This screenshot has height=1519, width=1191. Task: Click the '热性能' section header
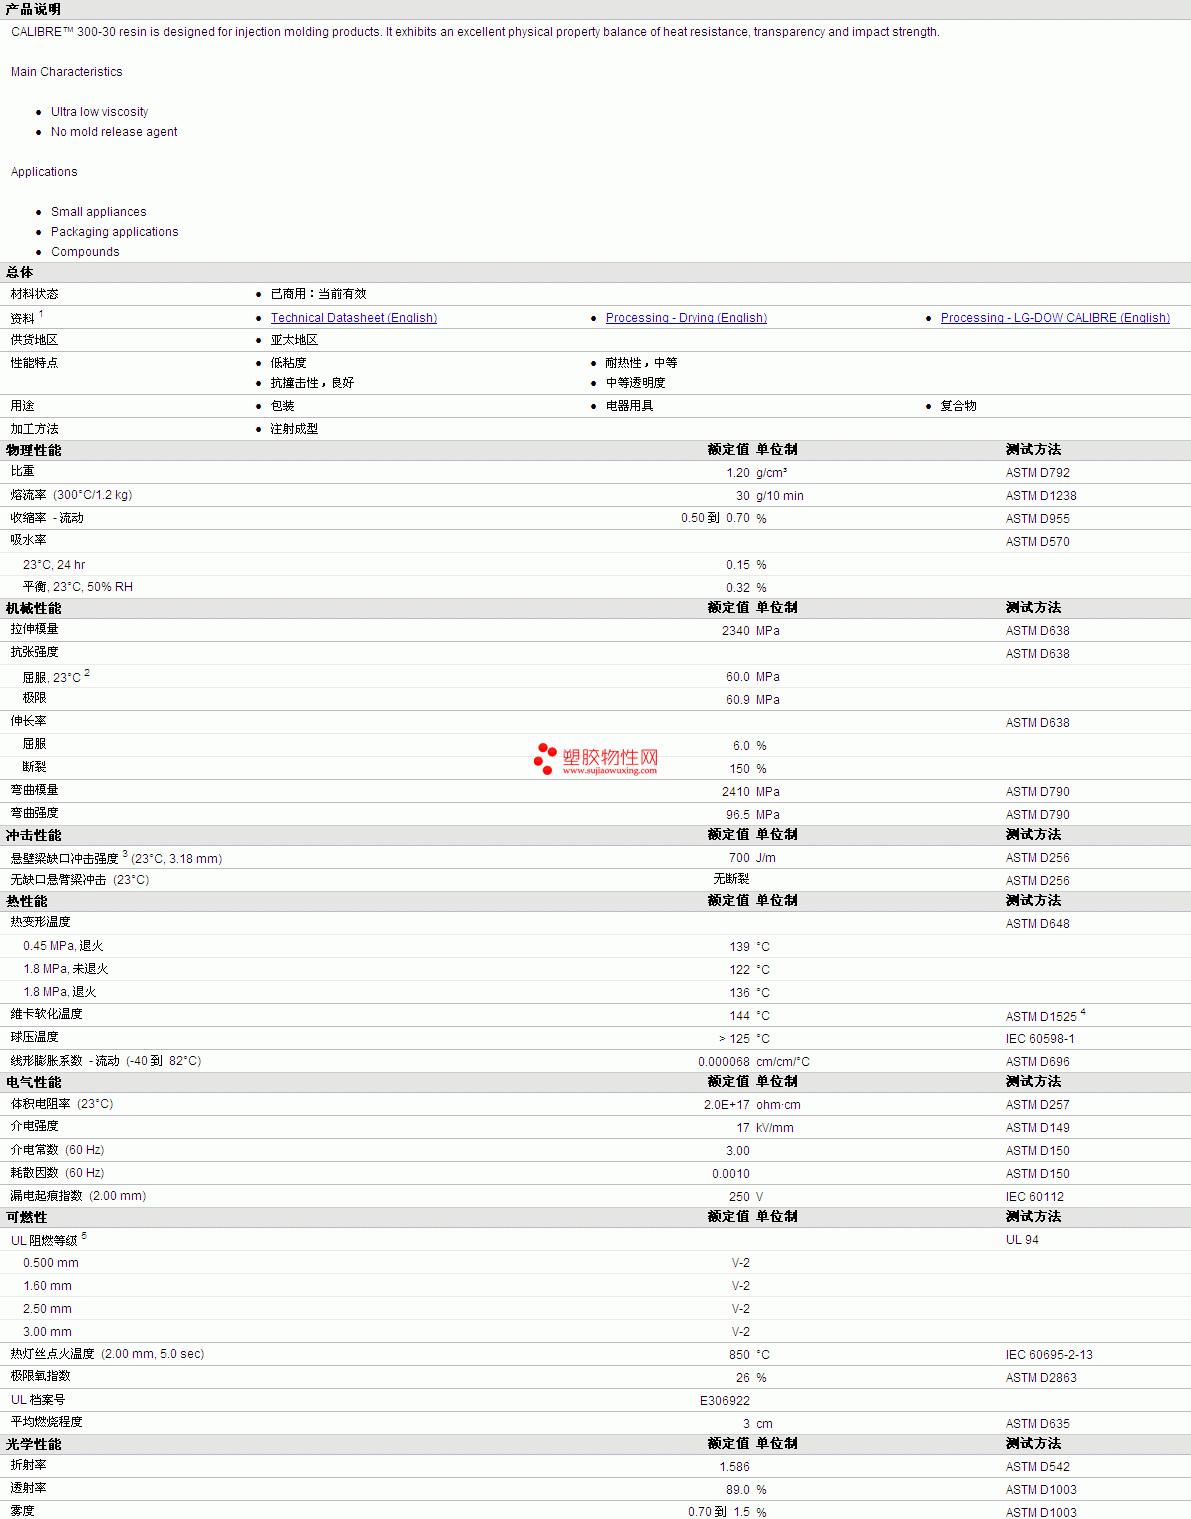click(x=27, y=901)
